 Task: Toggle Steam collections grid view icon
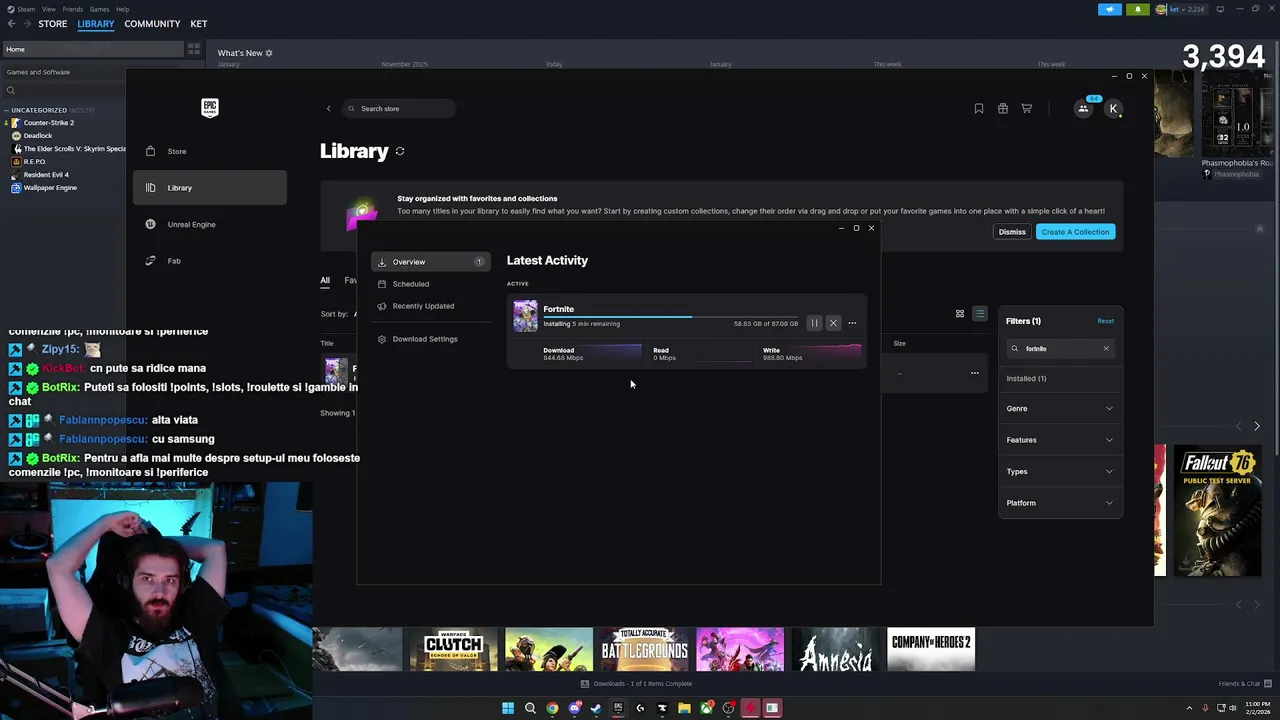click(x=194, y=49)
